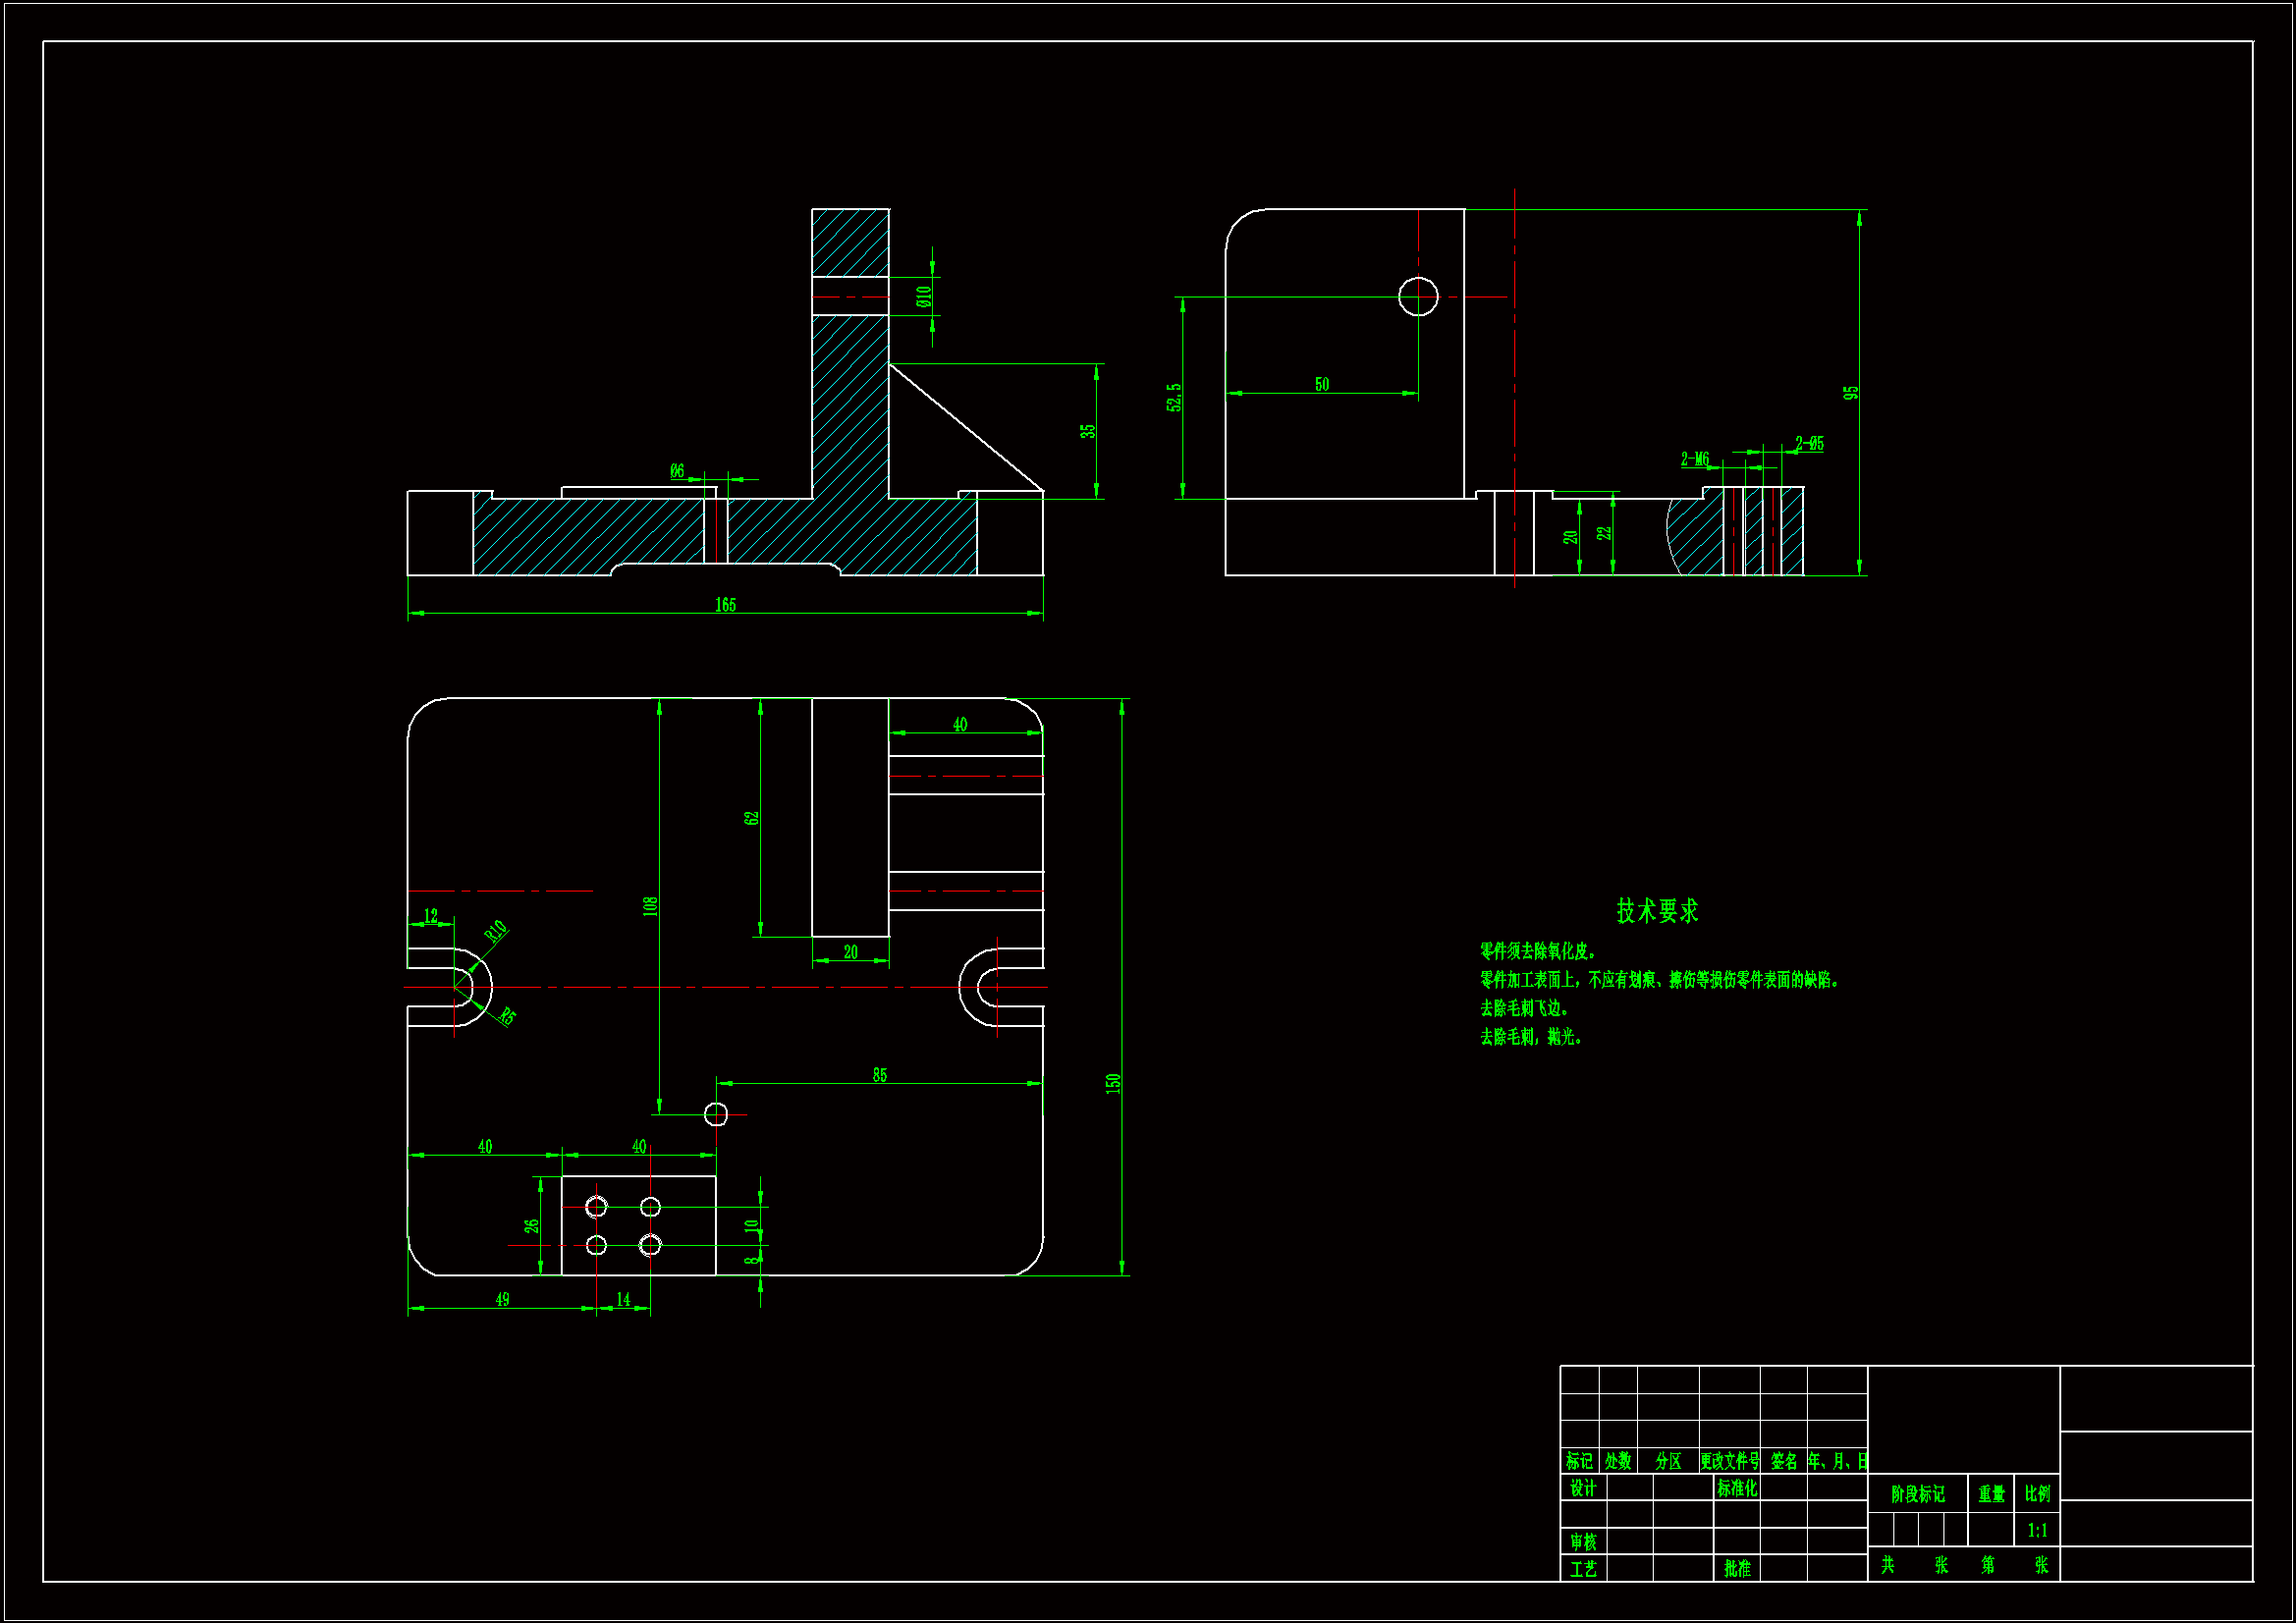Click the 35 rib height dimension
The height and width of the screenshot is (1623, 2296).
pyautogui.click(x=1088, y=431)
